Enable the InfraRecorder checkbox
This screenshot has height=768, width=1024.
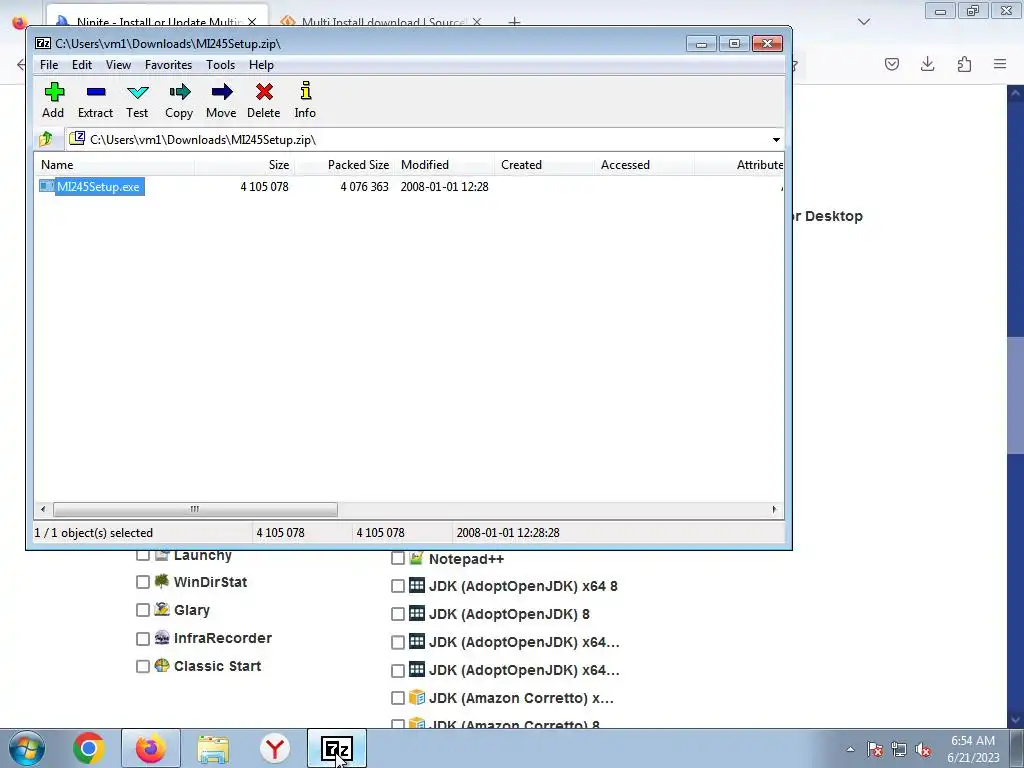coord(142,639)
